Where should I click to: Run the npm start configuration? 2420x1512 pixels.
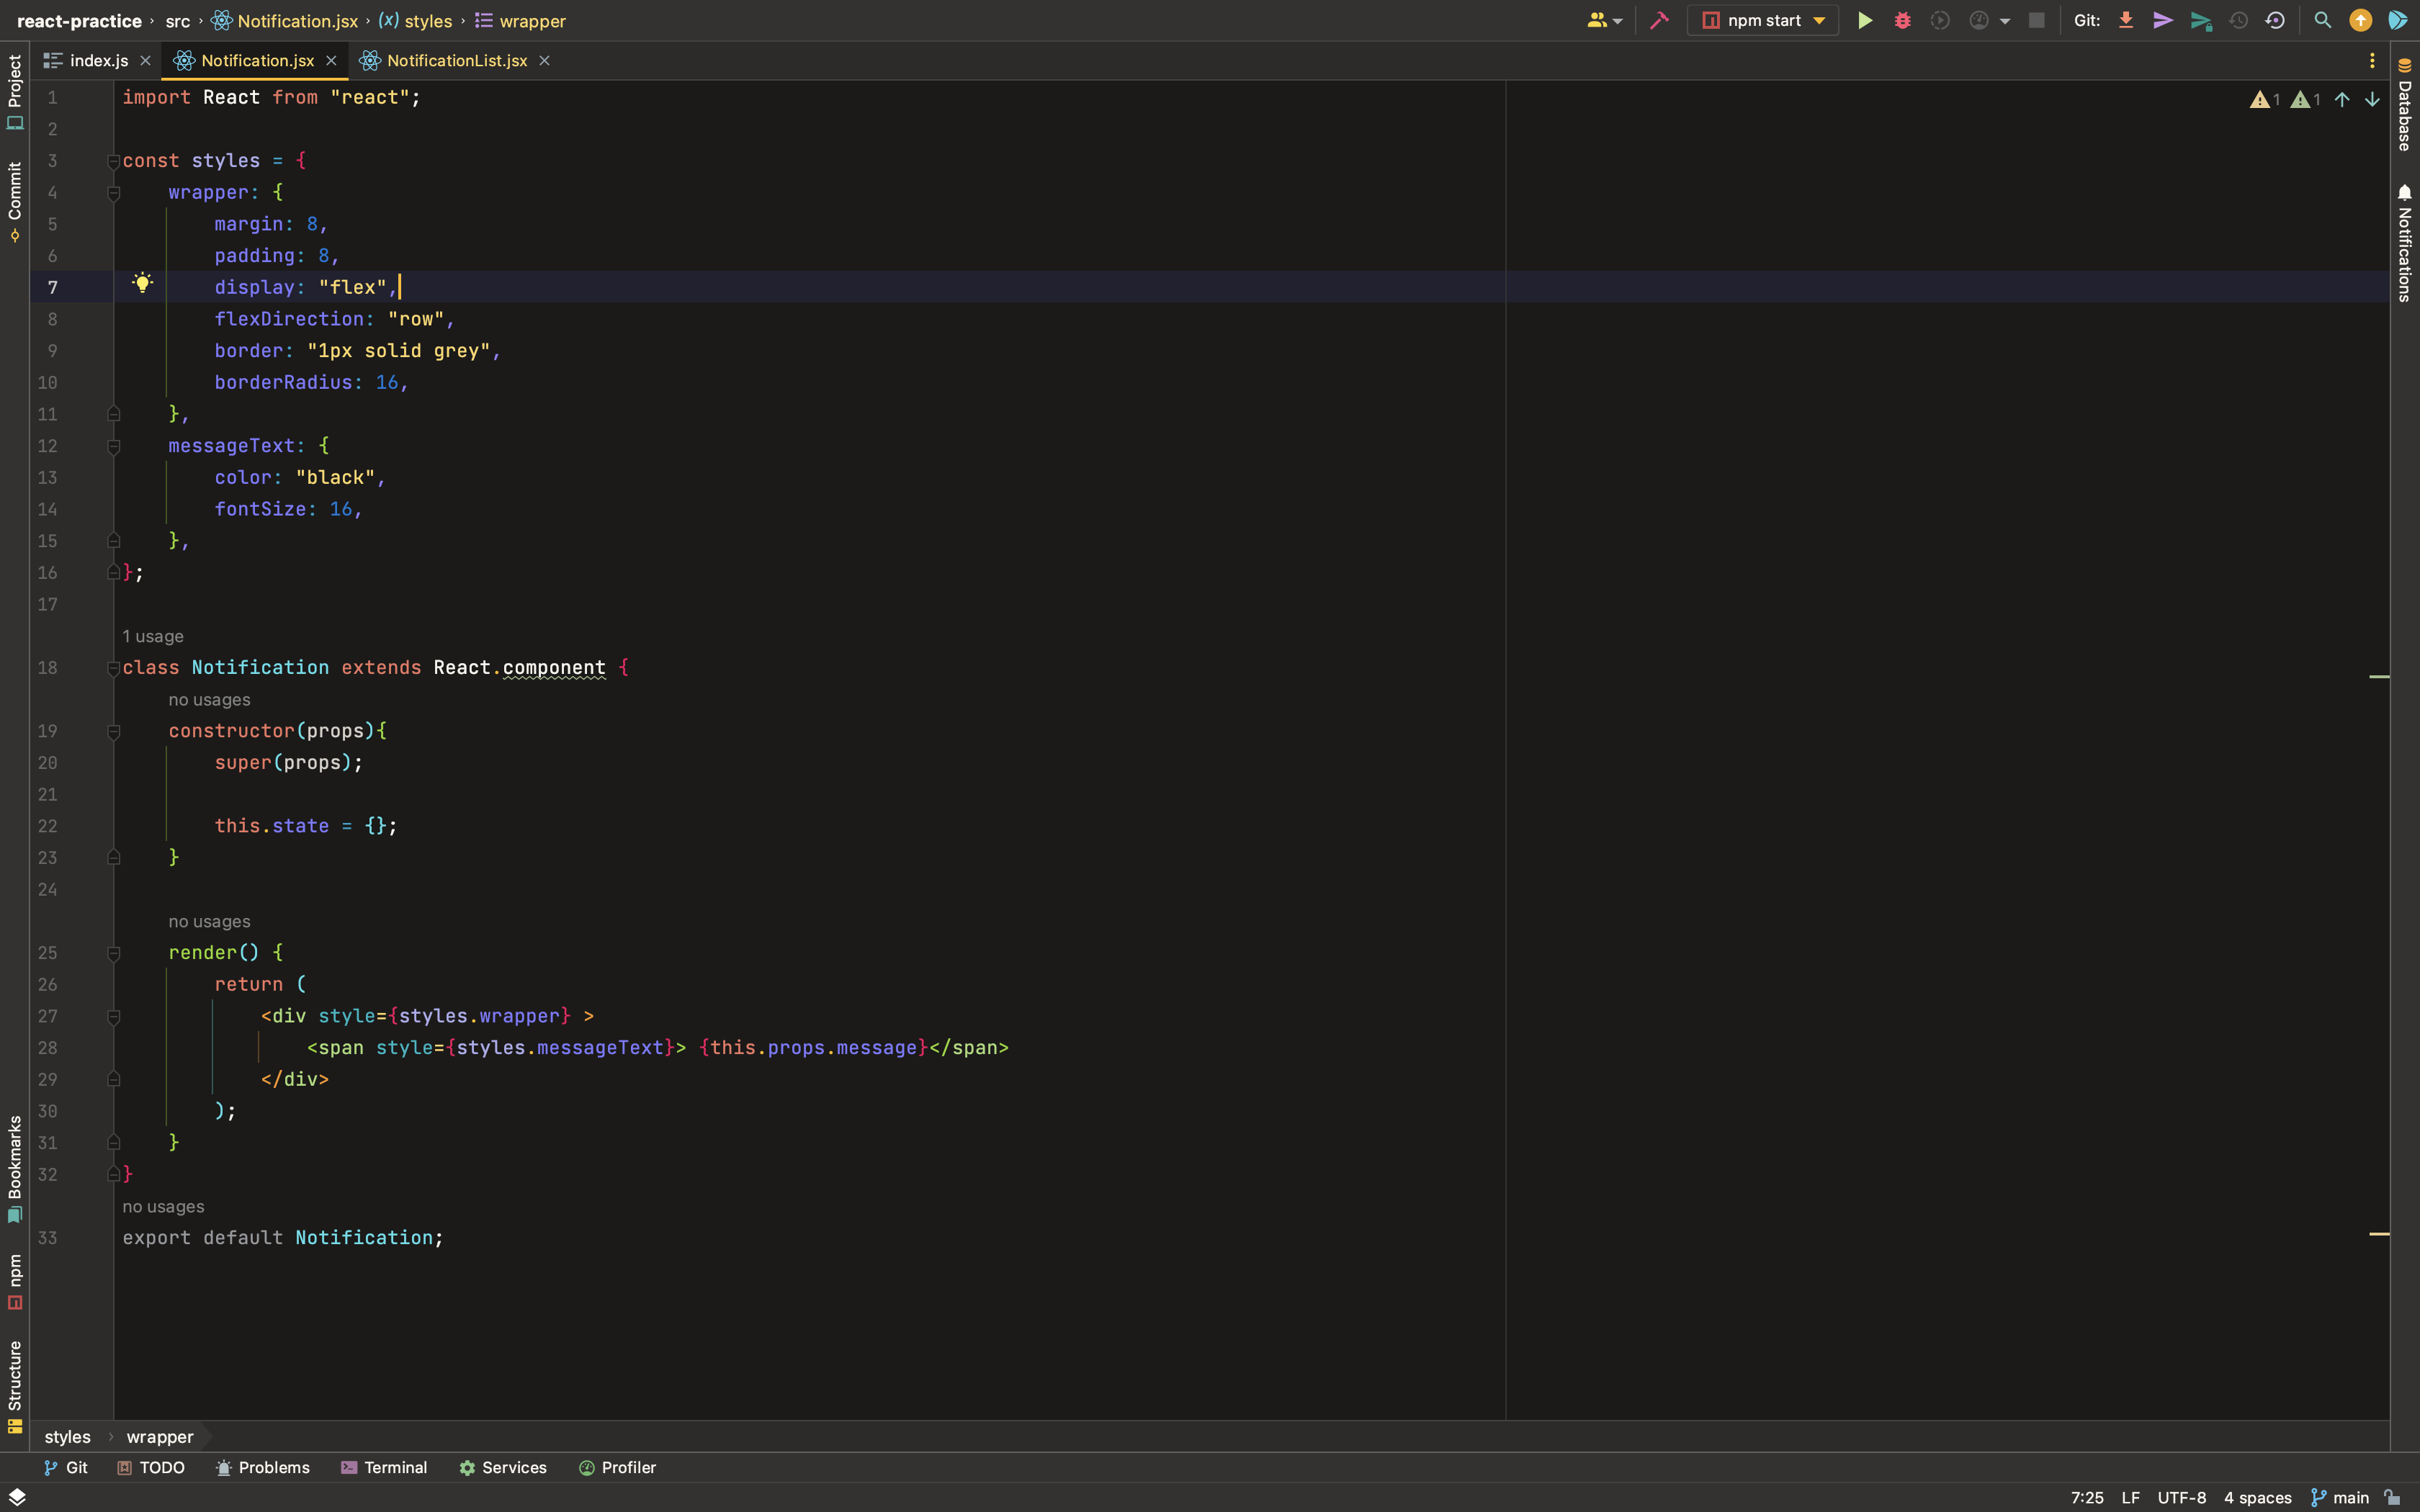pyautogui.click(x=1865, y=20)
